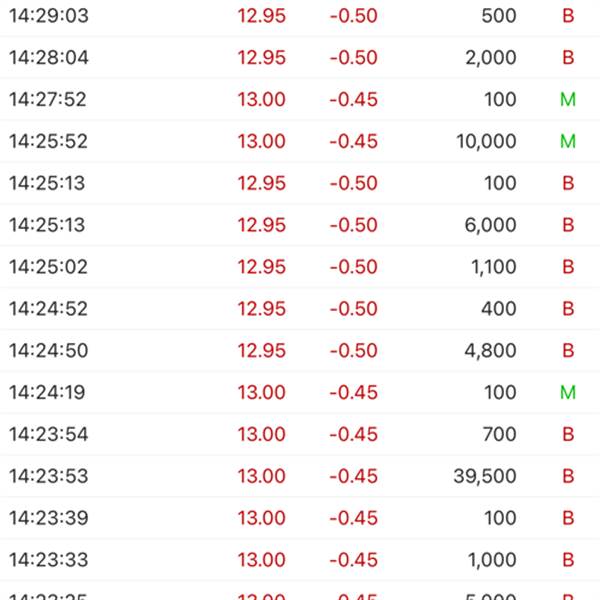This screenshot has height=600, width=600.
Task: Tap the B marker on the 2,000 trade
Action: point(568,58)
